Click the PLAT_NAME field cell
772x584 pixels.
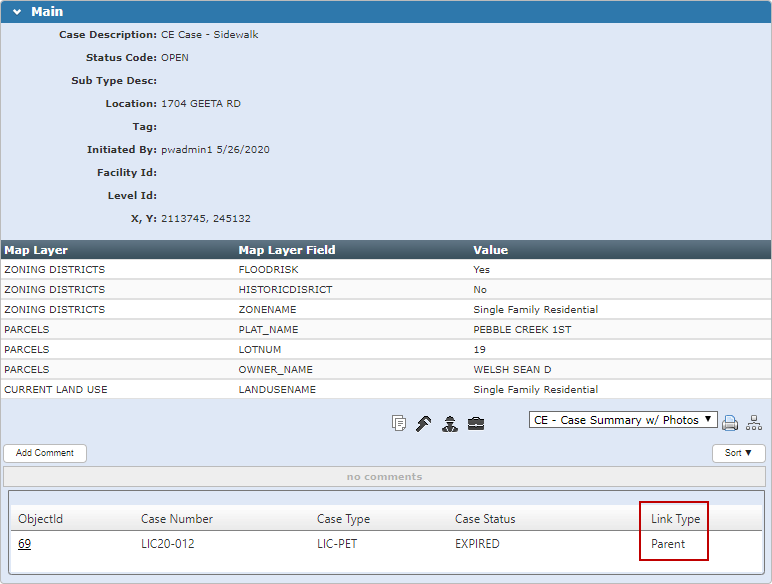(x=268, y=329)
